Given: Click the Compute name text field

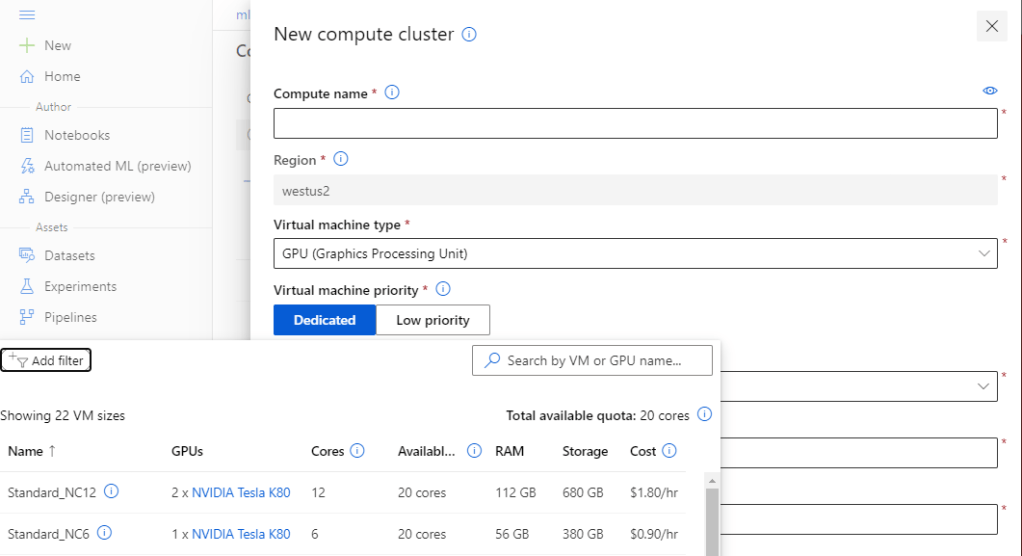Looking at the screenshot, I should point(635,123).
